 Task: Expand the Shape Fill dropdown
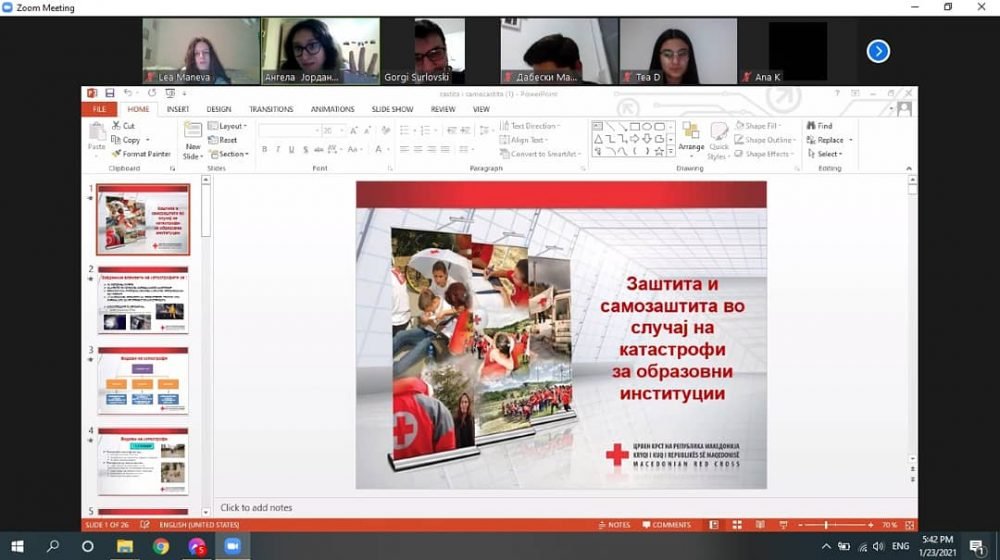(x=764, y=126)
